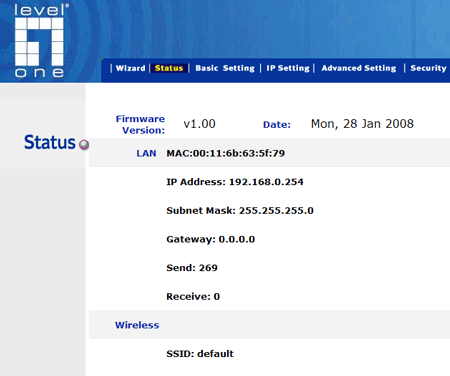This screenshot has width=450, height=376.
Task: Click the Status bullet indicator icon
Action: pos(84,144)
